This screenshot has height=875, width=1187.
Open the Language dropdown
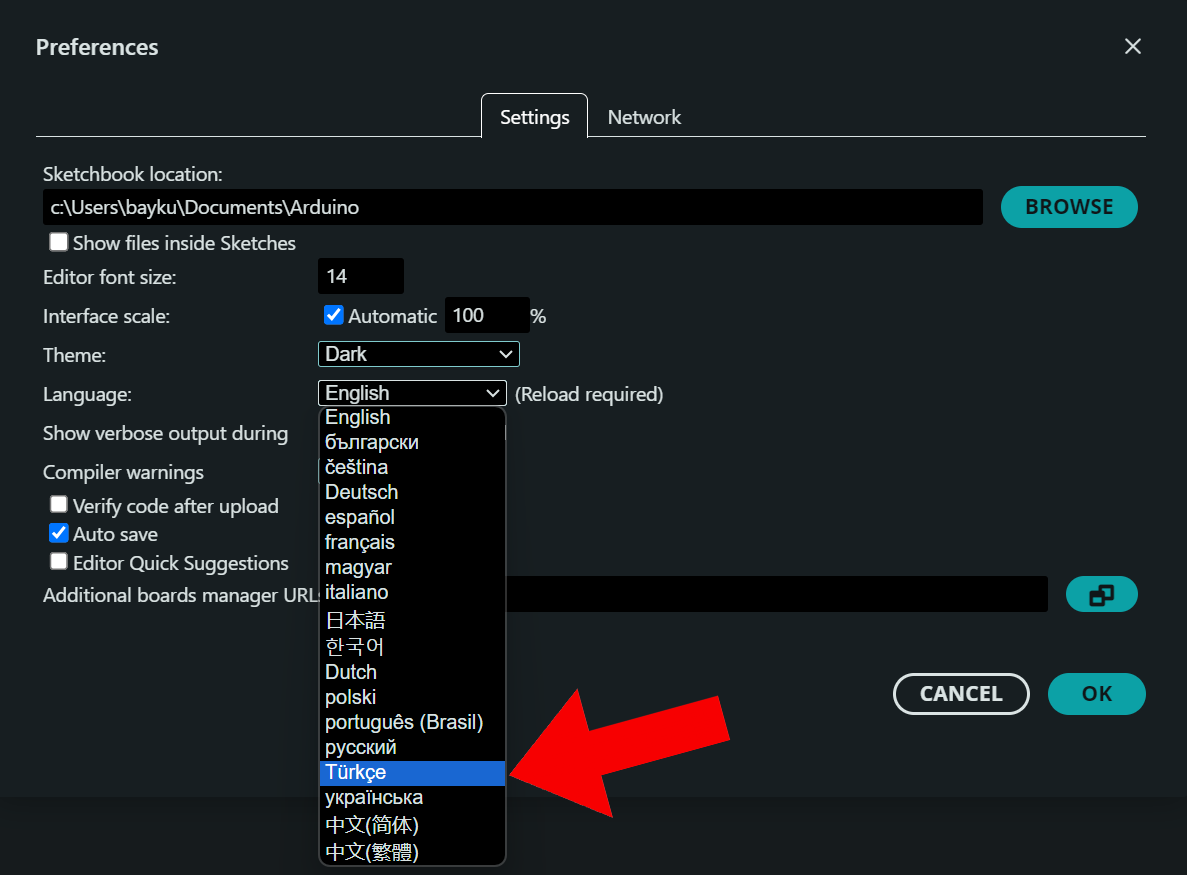pos(411,392)
